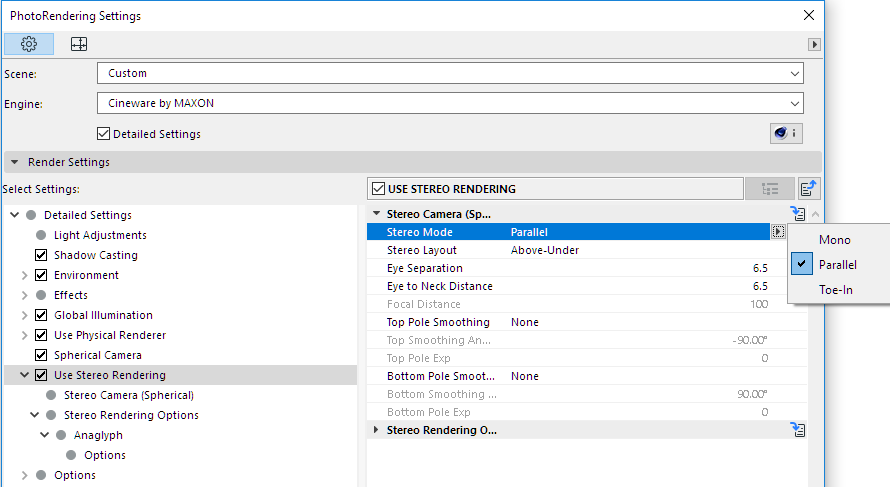
Task: Disable the Shadow Casting checkbox
Action: [41, 255]
